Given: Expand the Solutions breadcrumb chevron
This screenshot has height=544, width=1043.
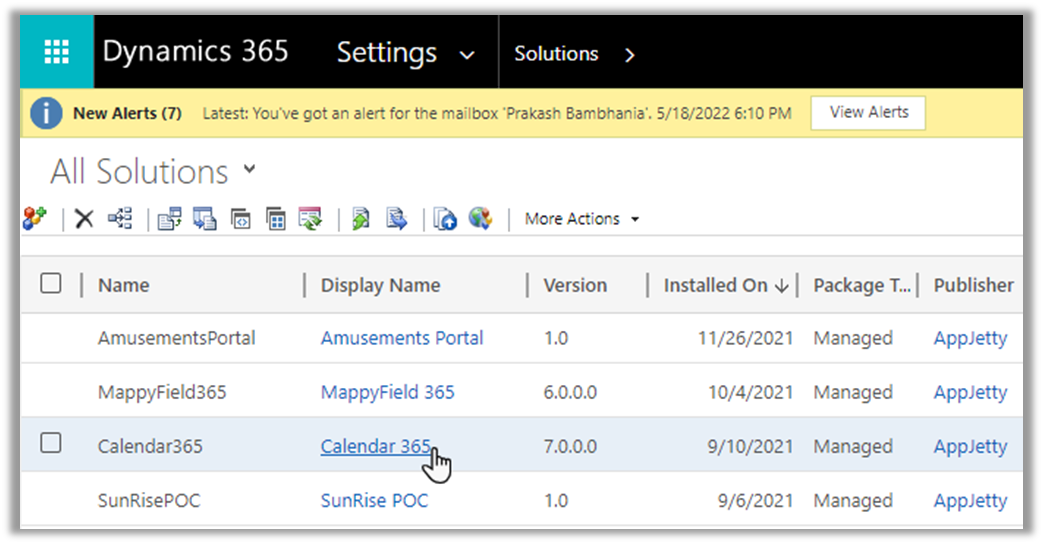Looking at the screenshot, I should click(x=629, y=55).
